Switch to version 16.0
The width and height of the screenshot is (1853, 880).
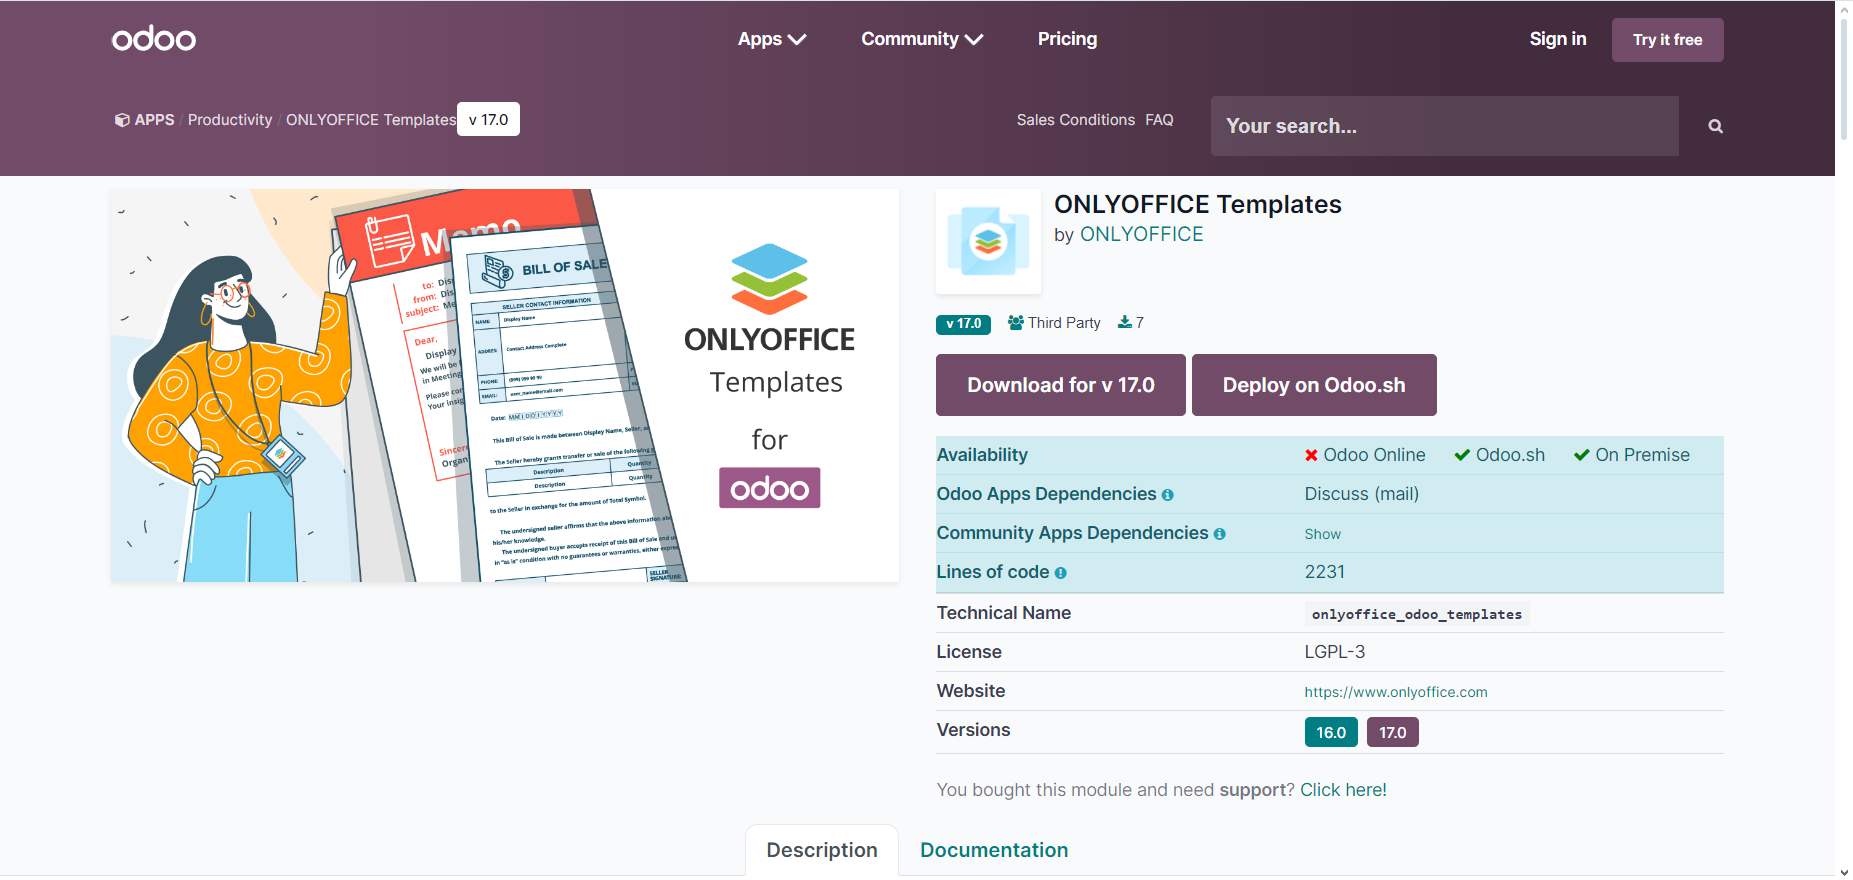(x=1330, y=732)
